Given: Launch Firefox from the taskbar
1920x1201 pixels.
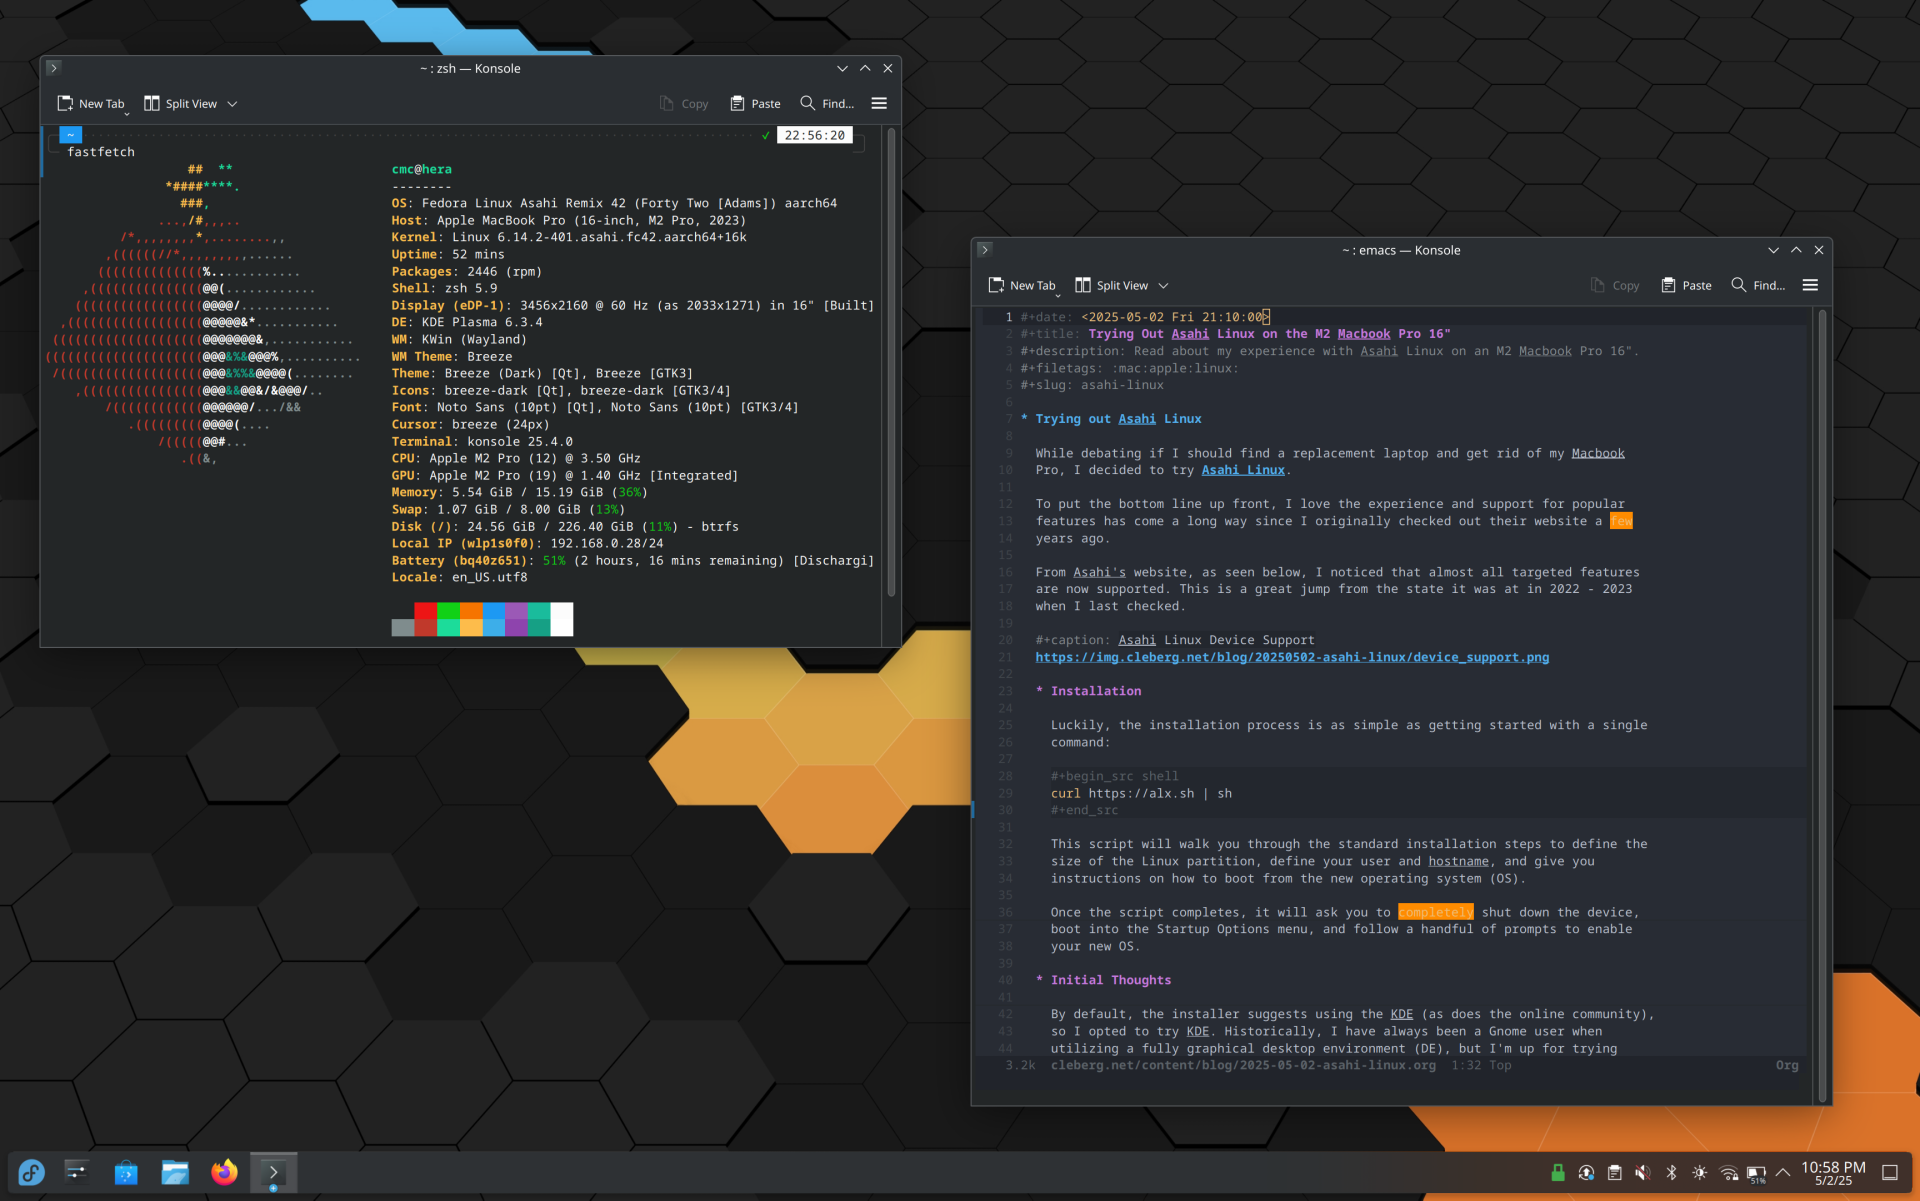Looking at the screenshot, I should pyautogui.click(x=224, y=1172).
